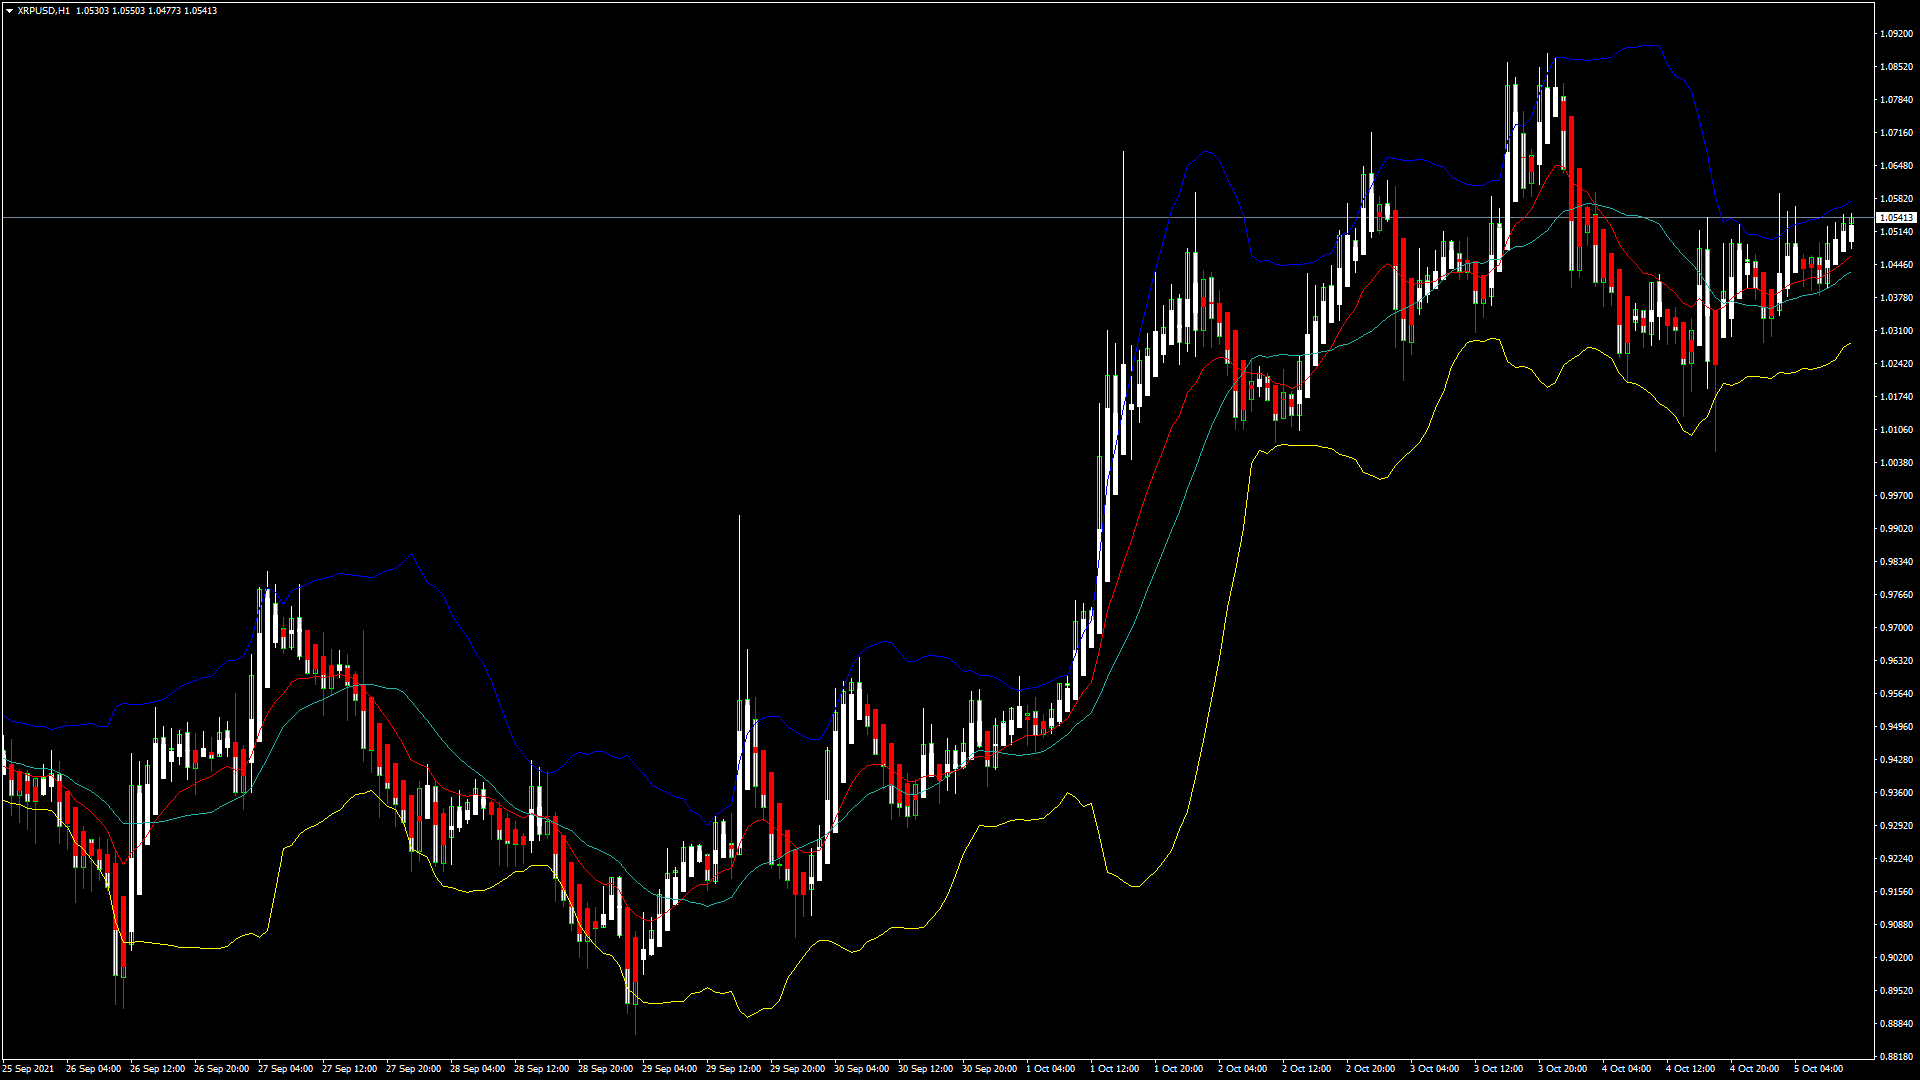Click the 3 Oct 20:00 time label
1920x1080 pixels.
point(1562,1068)
